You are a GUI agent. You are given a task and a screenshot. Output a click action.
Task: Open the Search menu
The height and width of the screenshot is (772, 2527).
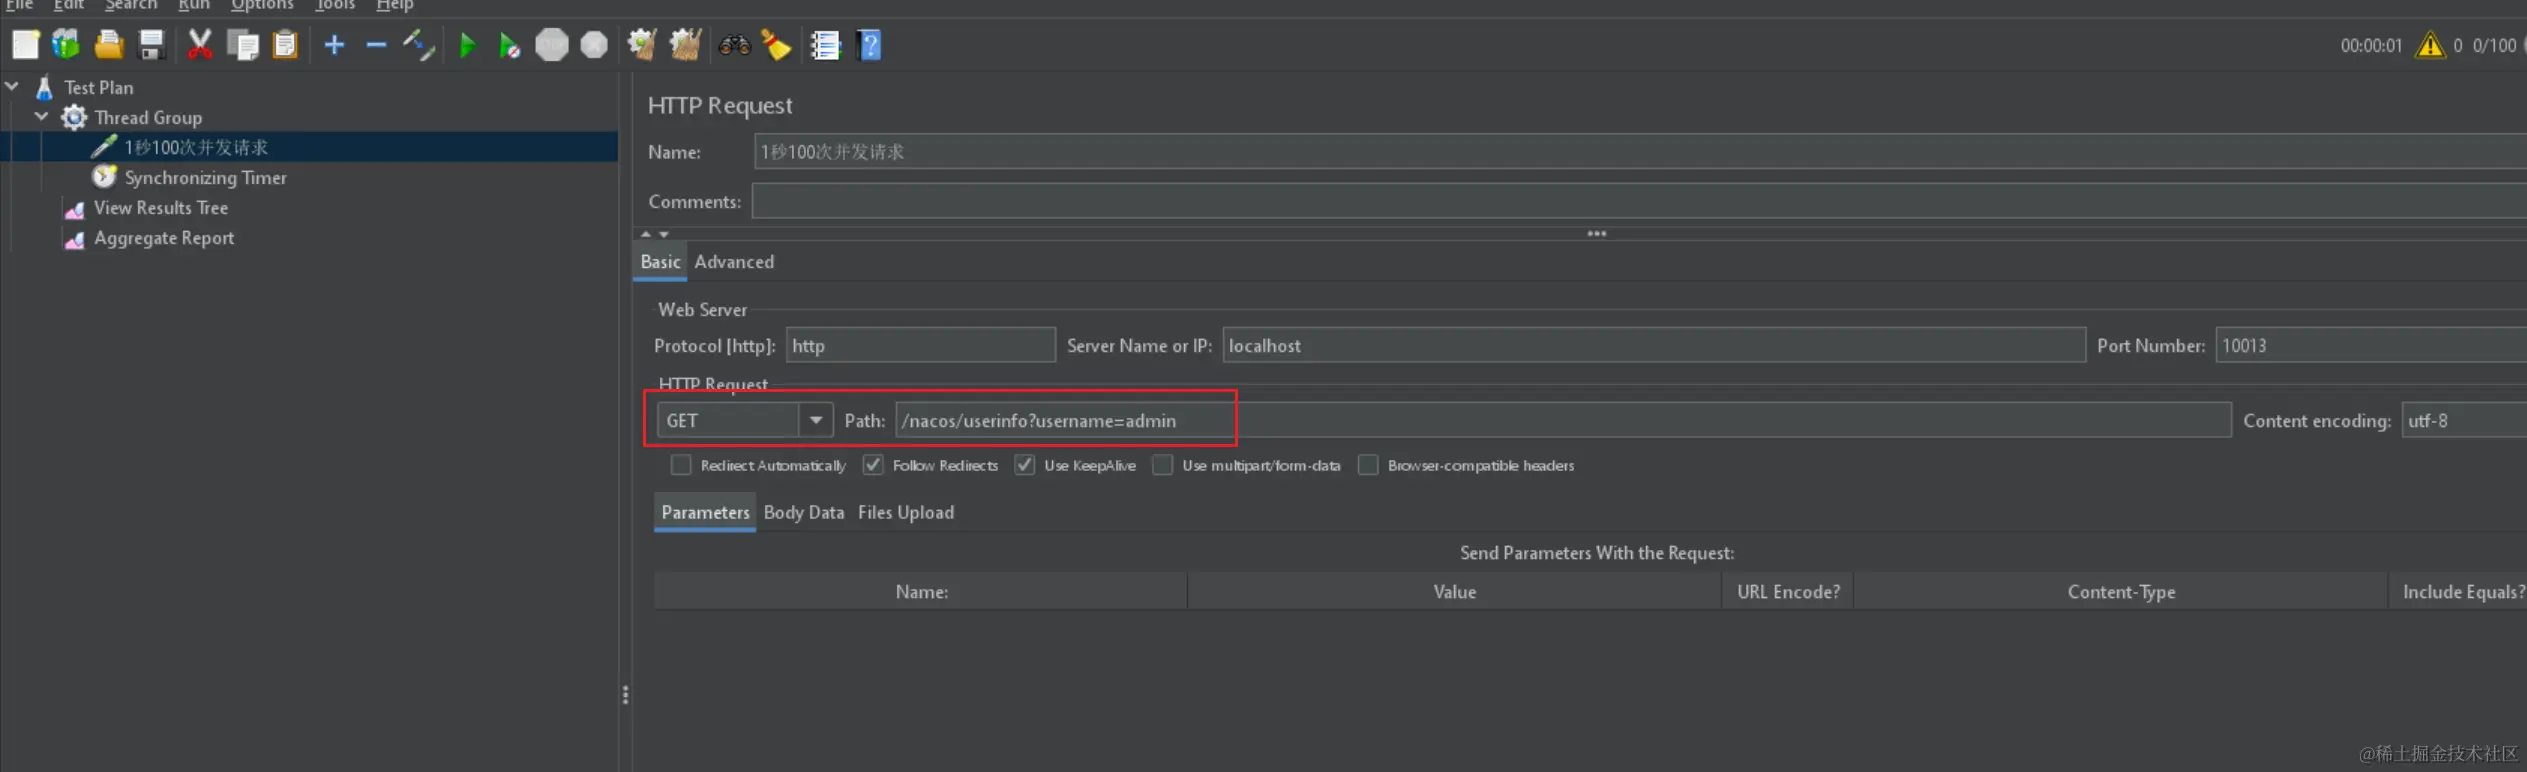(x=131, y=5)
